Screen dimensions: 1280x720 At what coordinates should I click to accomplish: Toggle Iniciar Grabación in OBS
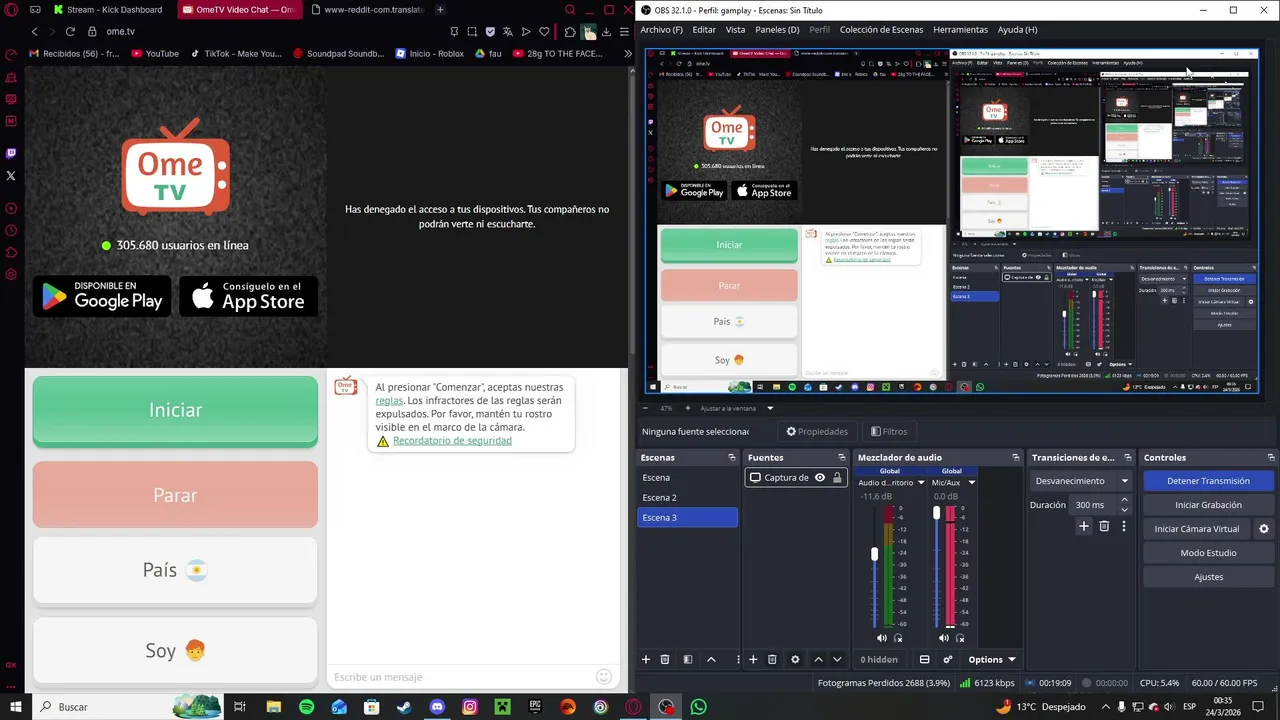[1208, 505]
